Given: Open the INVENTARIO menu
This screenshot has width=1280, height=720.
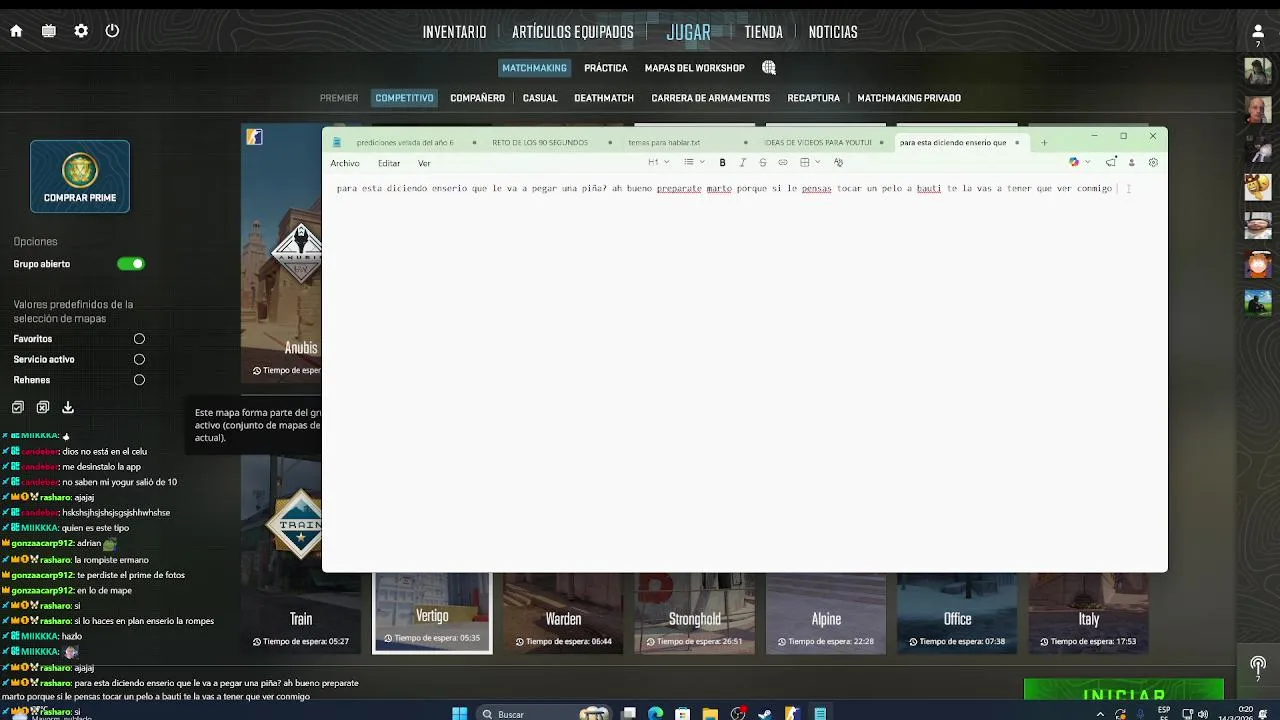Looking at the screenshot, I should (x=454, y=32).
